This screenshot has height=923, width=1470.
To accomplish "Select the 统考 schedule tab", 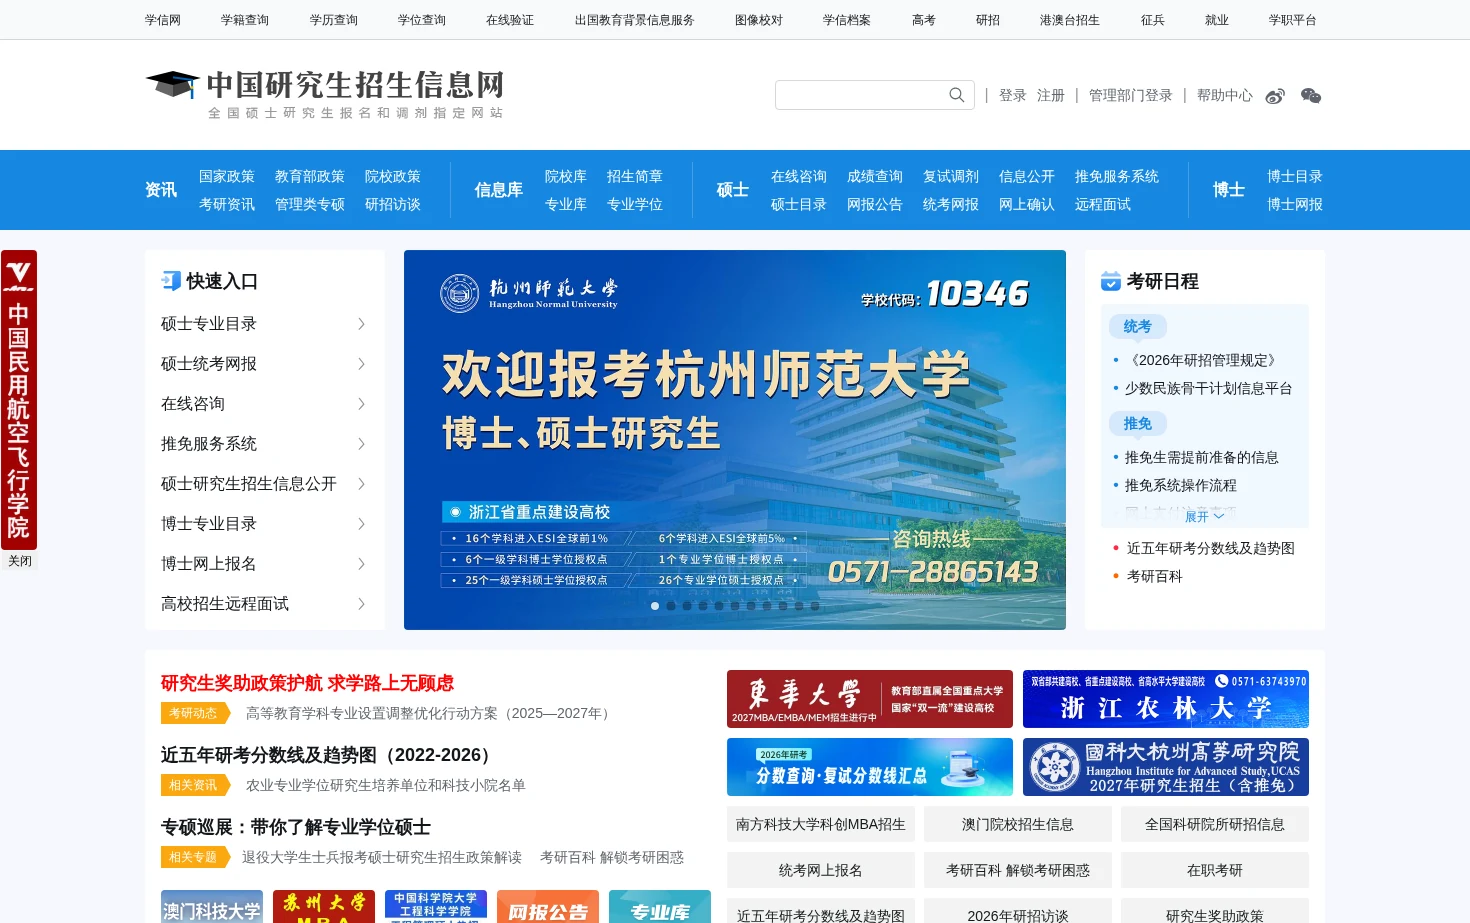I will tap(1137, 326).
